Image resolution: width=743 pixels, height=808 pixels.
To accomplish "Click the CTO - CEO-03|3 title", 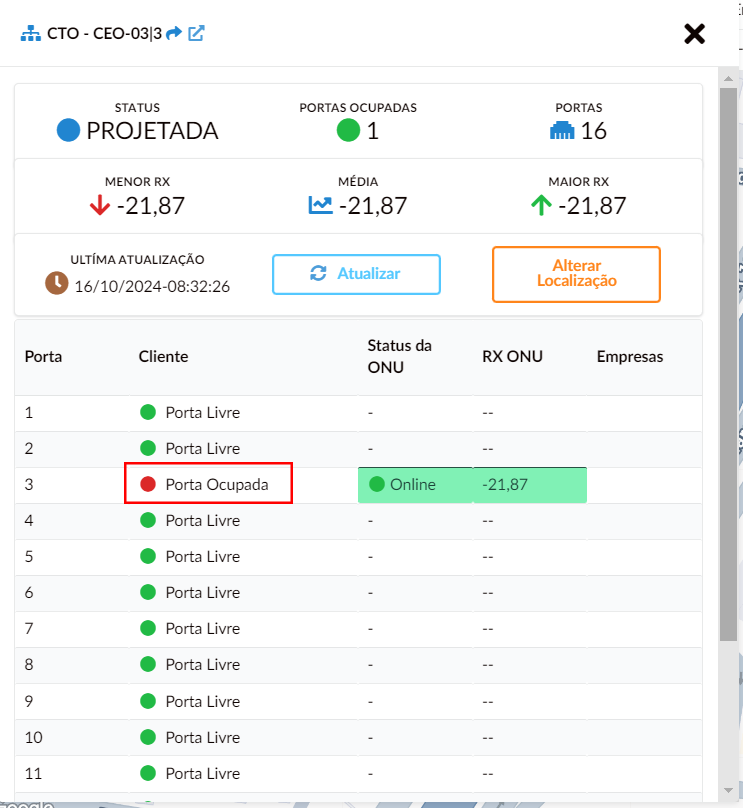I will (x=104, y=33).
